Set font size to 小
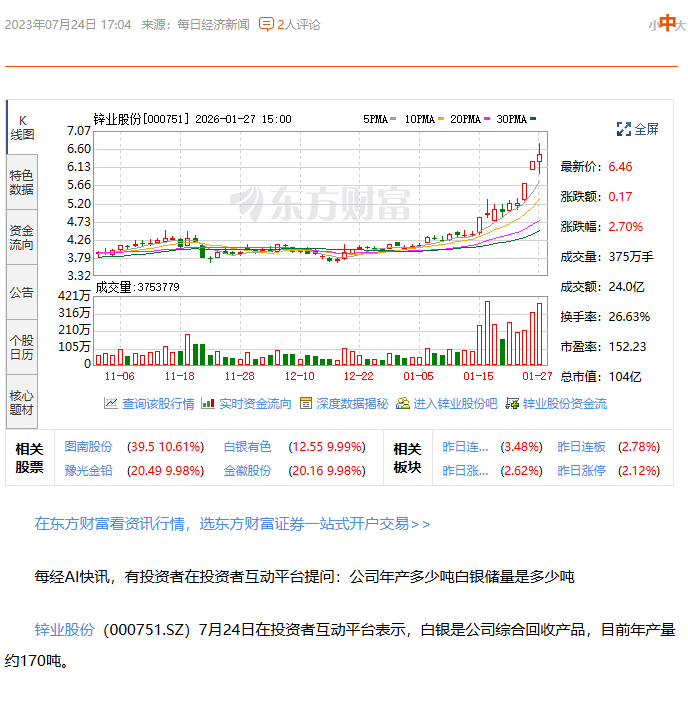The width and height of the screenshot is (688, 721). click(x=653, y=26)
